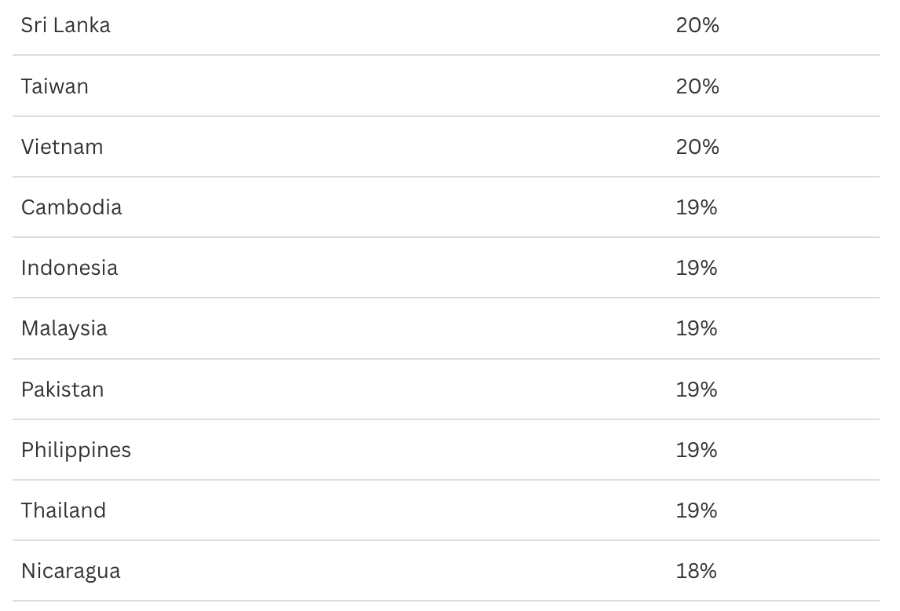Click Vietnam's 20% percentage
This screenshot has height=611, width=900.
coord(697,147)
